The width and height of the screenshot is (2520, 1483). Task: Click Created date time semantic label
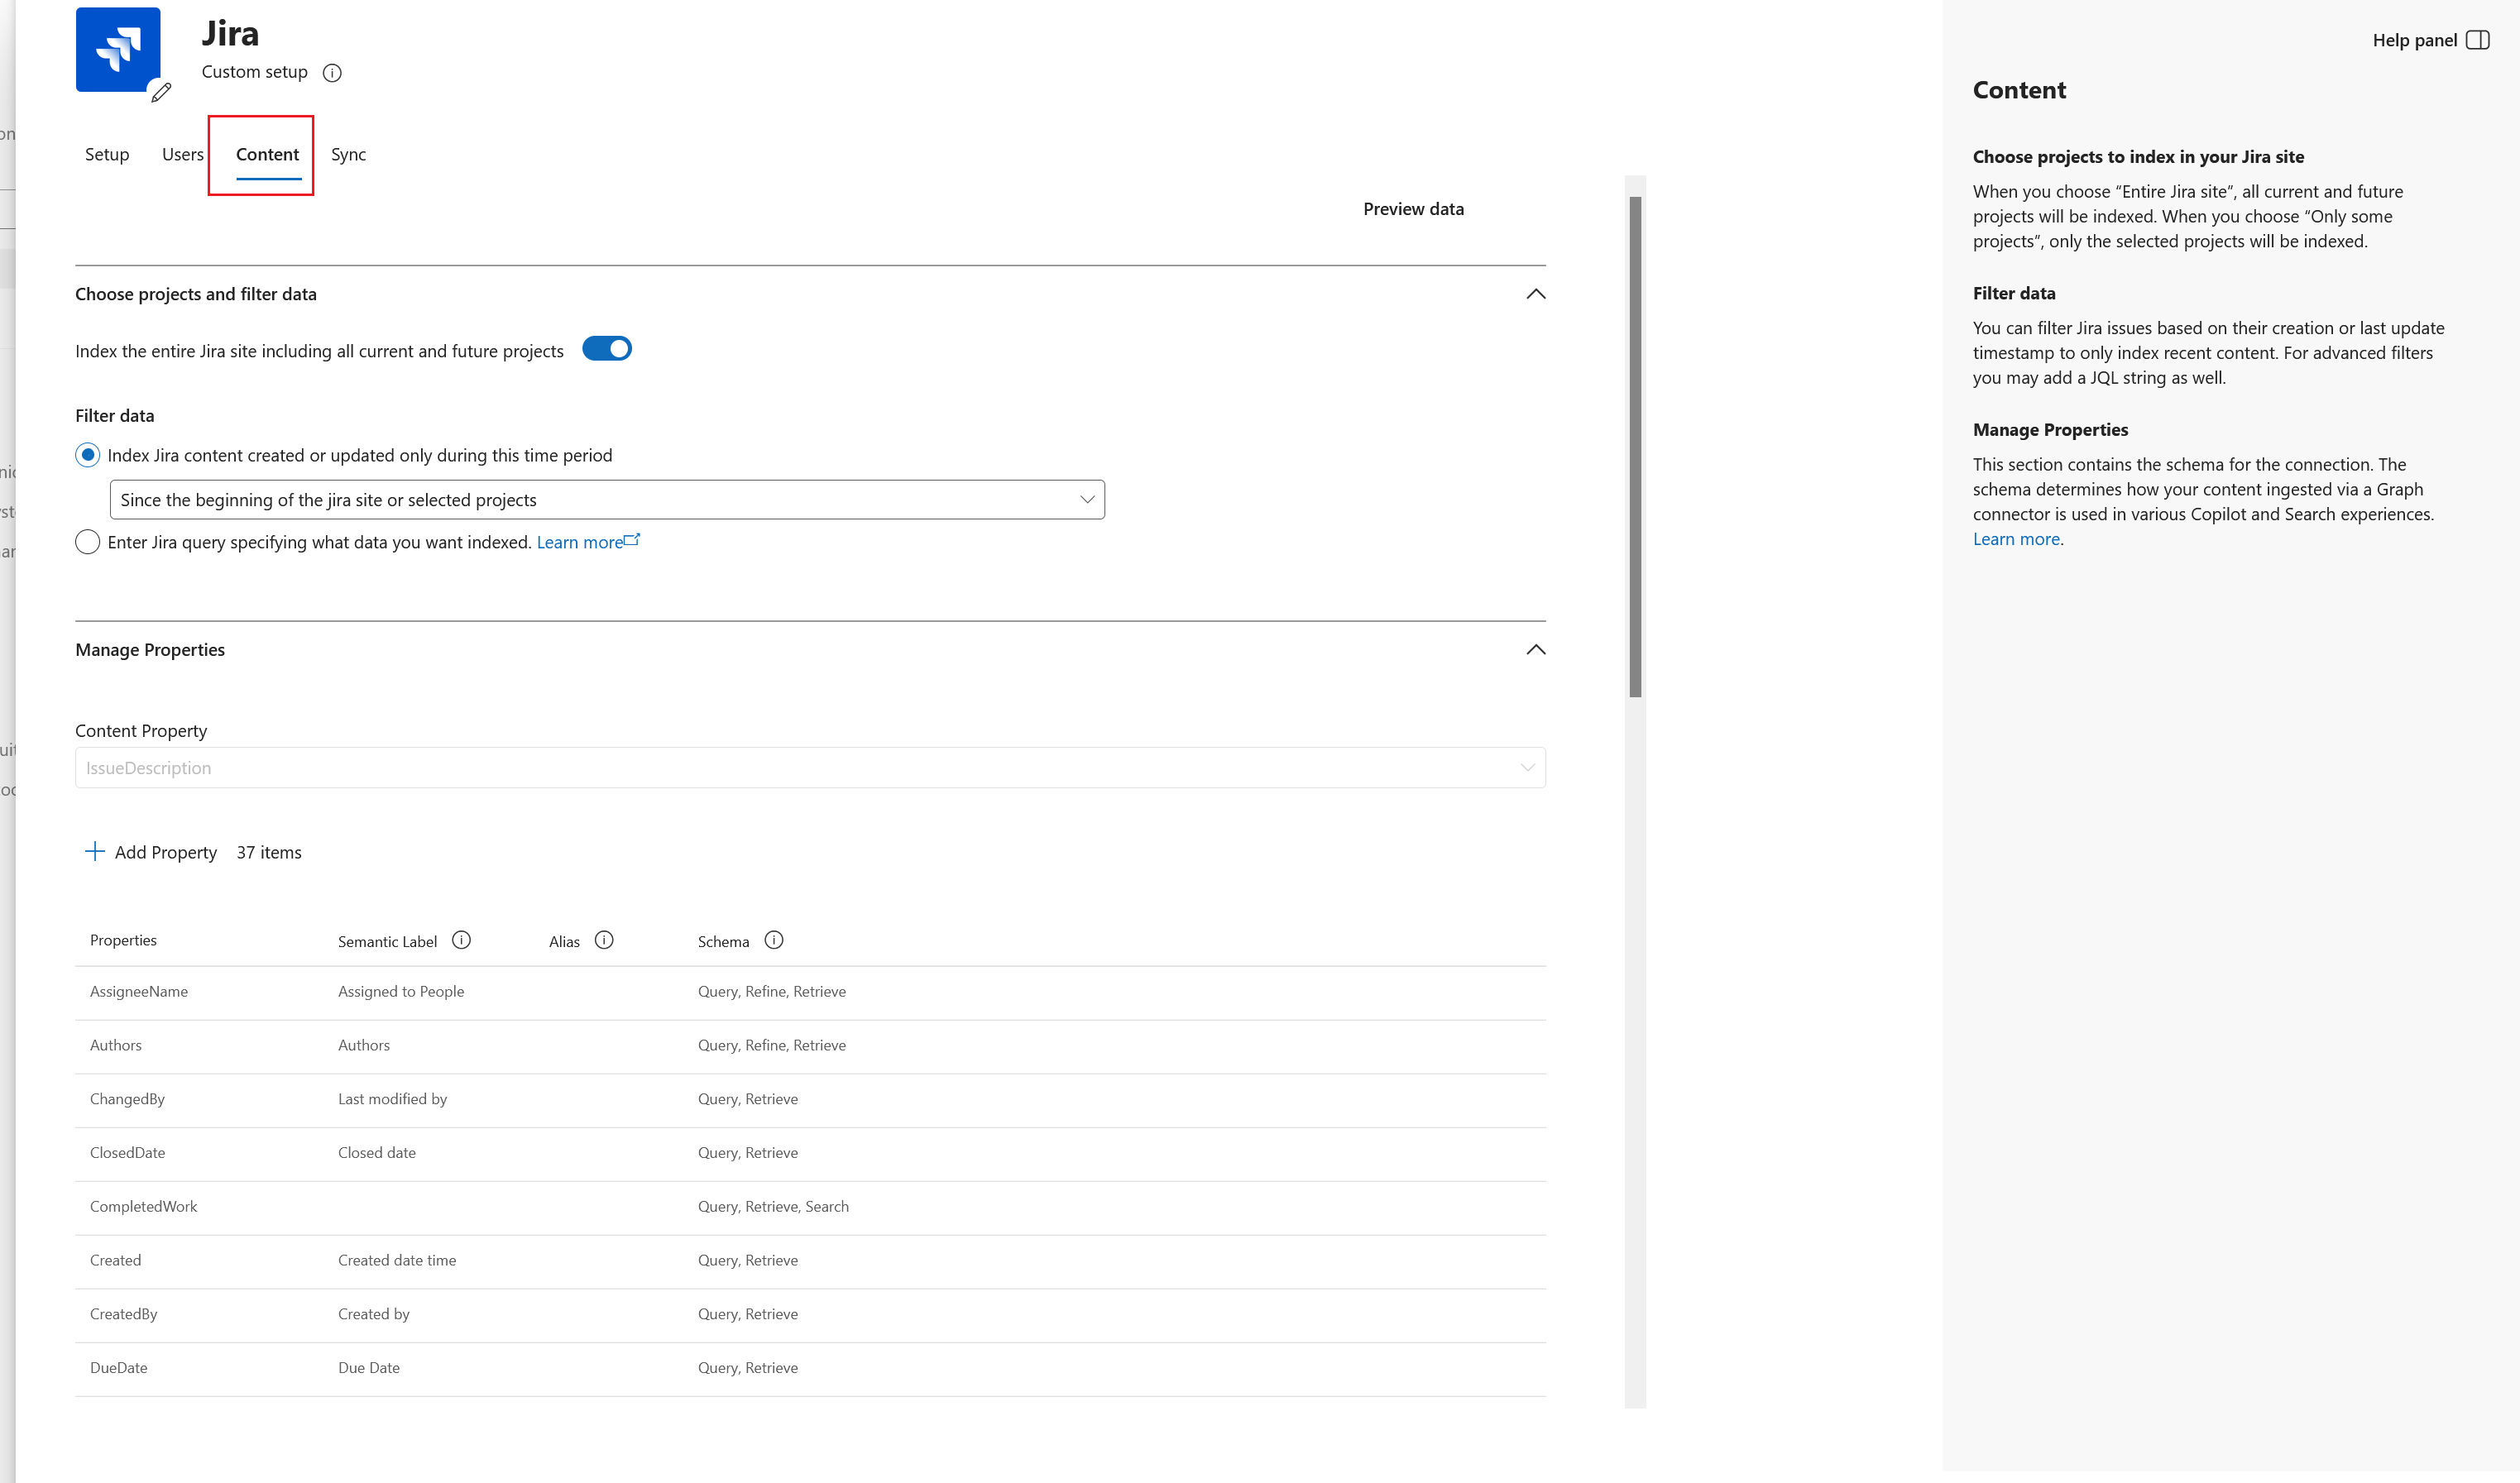[x=397, y=1260]
